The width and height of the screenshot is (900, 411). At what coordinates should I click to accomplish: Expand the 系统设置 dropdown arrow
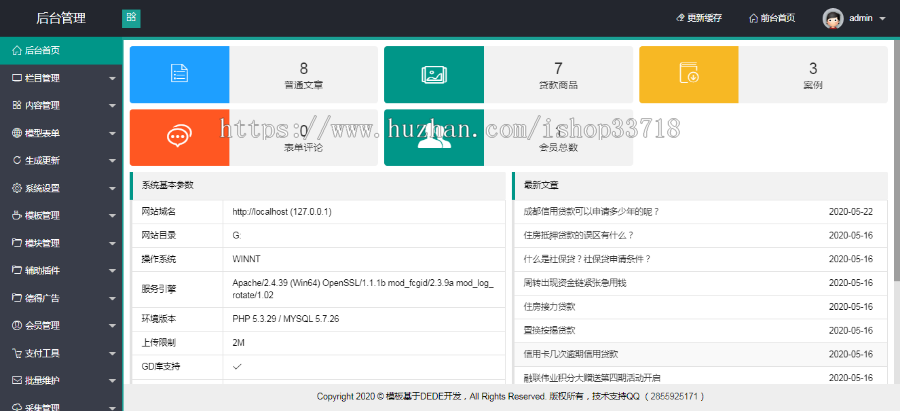tap(112, 189)
